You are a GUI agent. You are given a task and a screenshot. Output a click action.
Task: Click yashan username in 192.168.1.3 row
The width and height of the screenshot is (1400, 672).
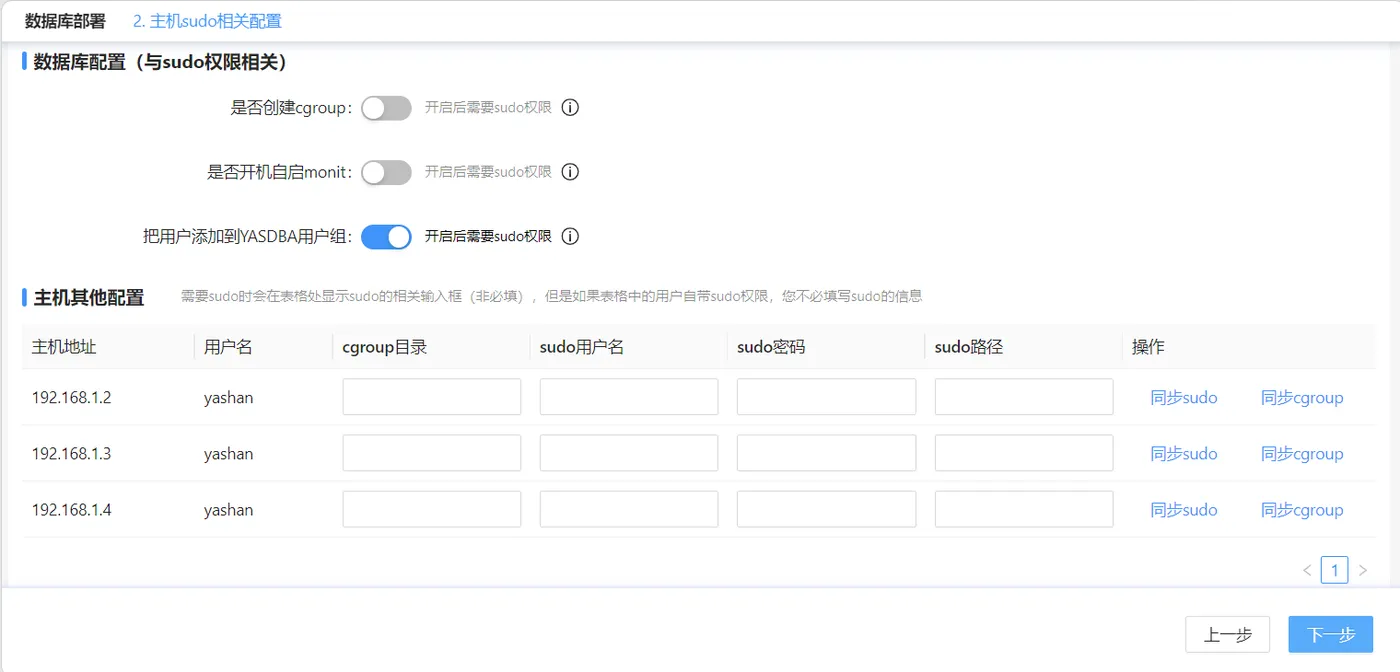(x=228, y=454)
